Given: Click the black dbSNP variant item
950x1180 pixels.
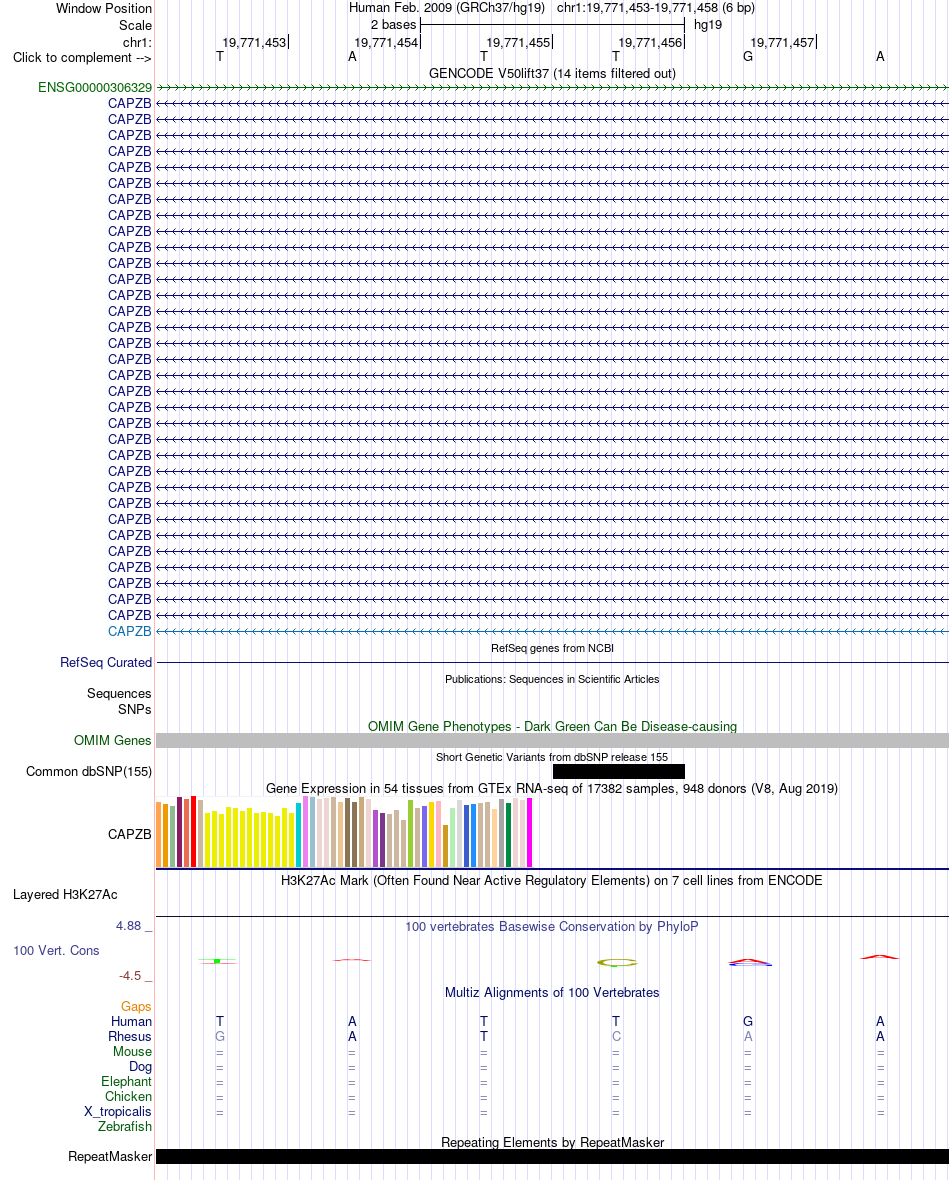Looking at the screenshot, I should (619, 771).
